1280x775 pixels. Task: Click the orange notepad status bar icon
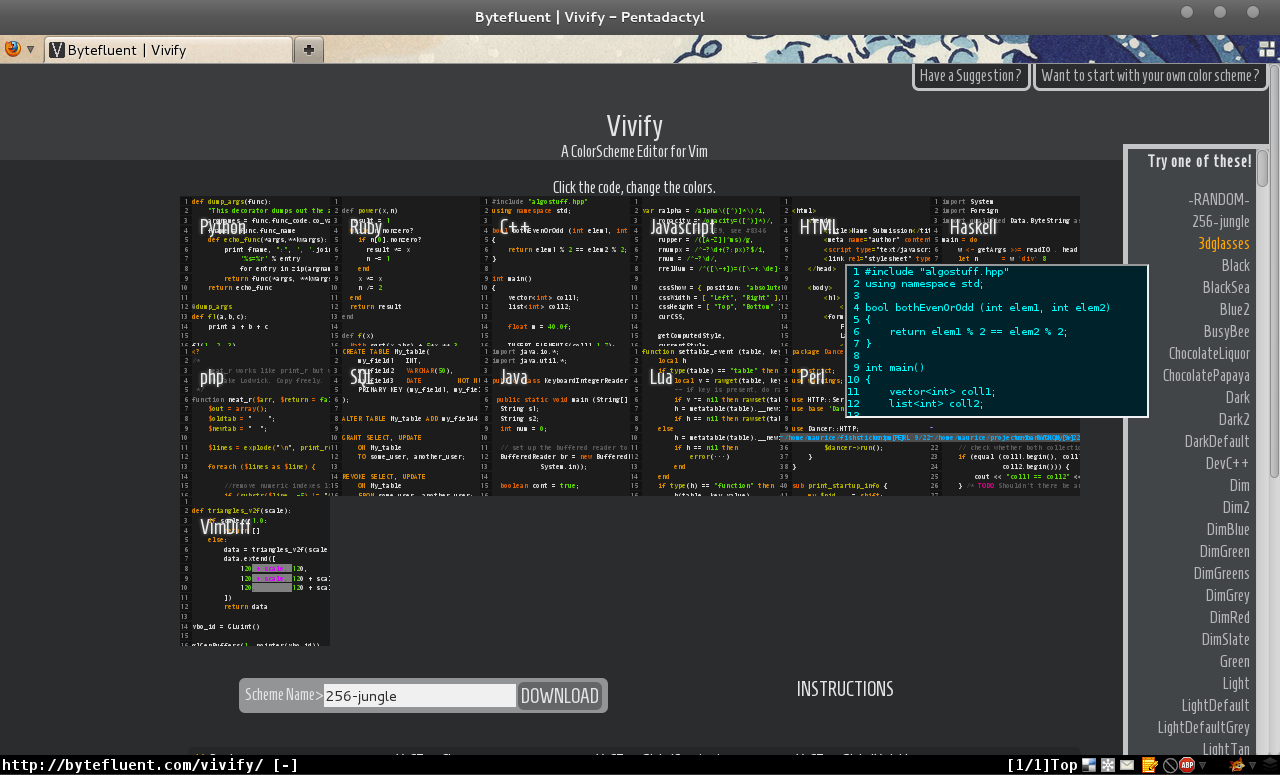(1150, 765)
